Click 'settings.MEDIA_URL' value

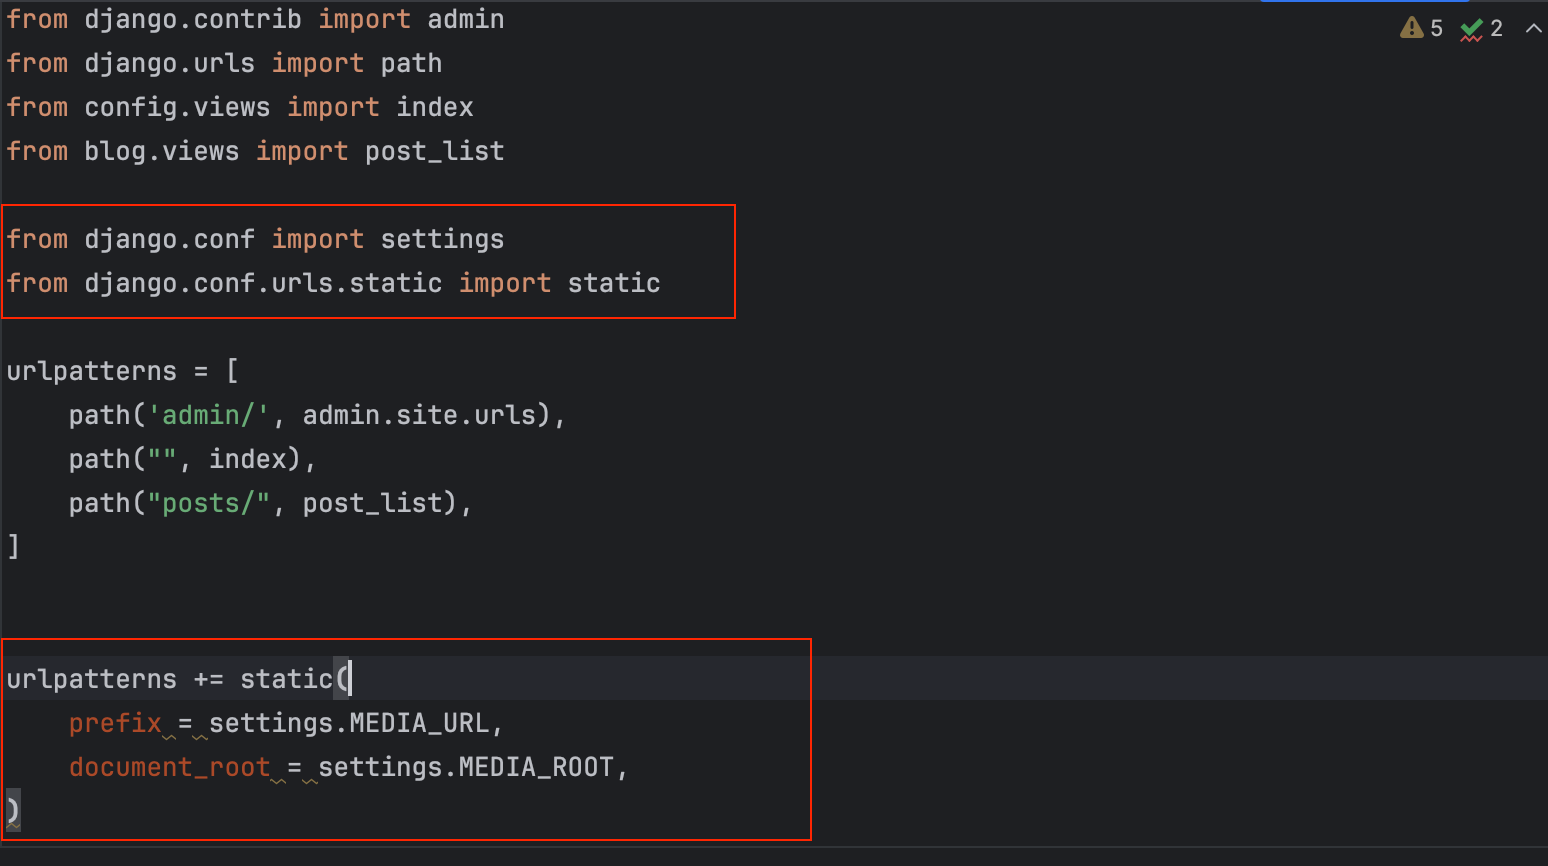tap(349, 723)
